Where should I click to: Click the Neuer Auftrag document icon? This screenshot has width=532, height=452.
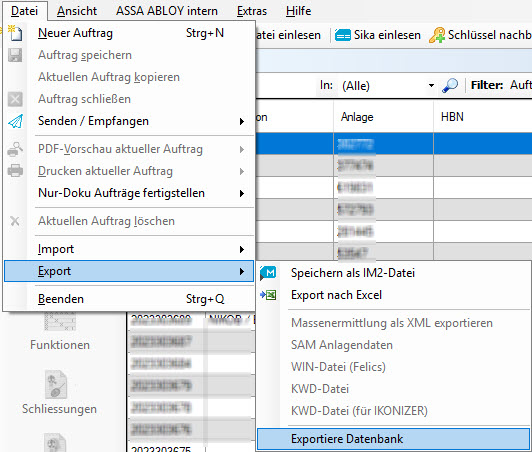pyautogui.click(x=15, y=33)
